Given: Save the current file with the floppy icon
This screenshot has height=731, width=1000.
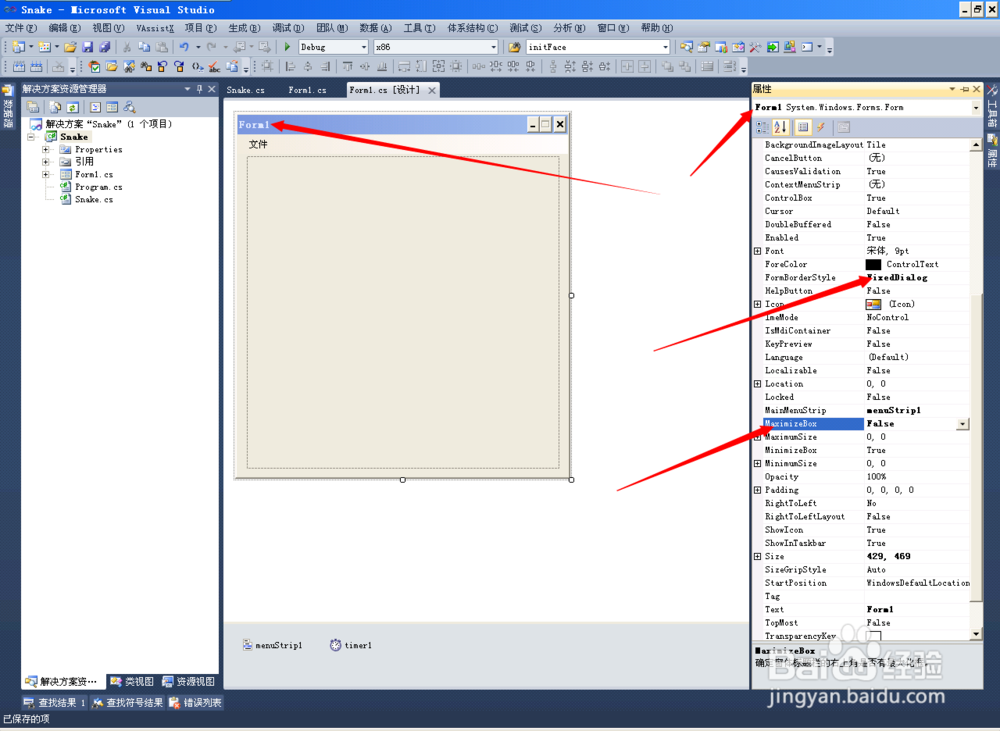Looking at the screenshot, I should pyautogui.click(x=87, y=47).
